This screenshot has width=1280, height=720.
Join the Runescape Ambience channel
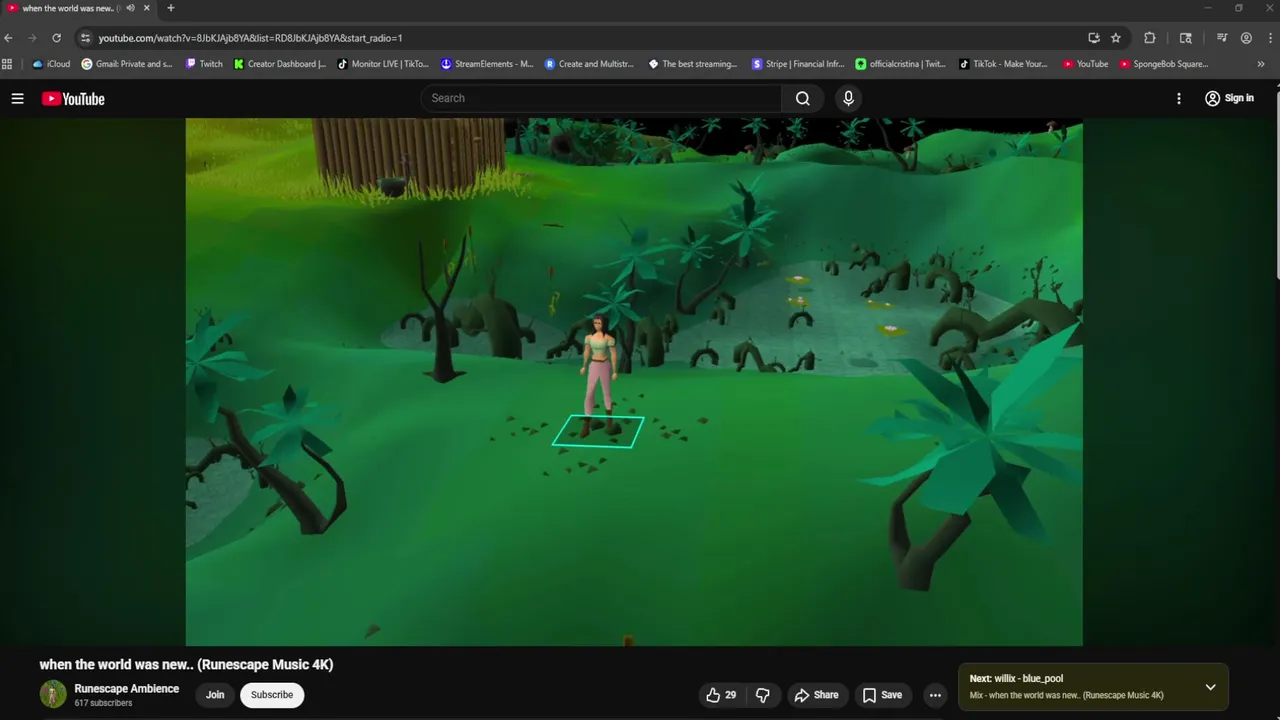(x=215, y=695)
